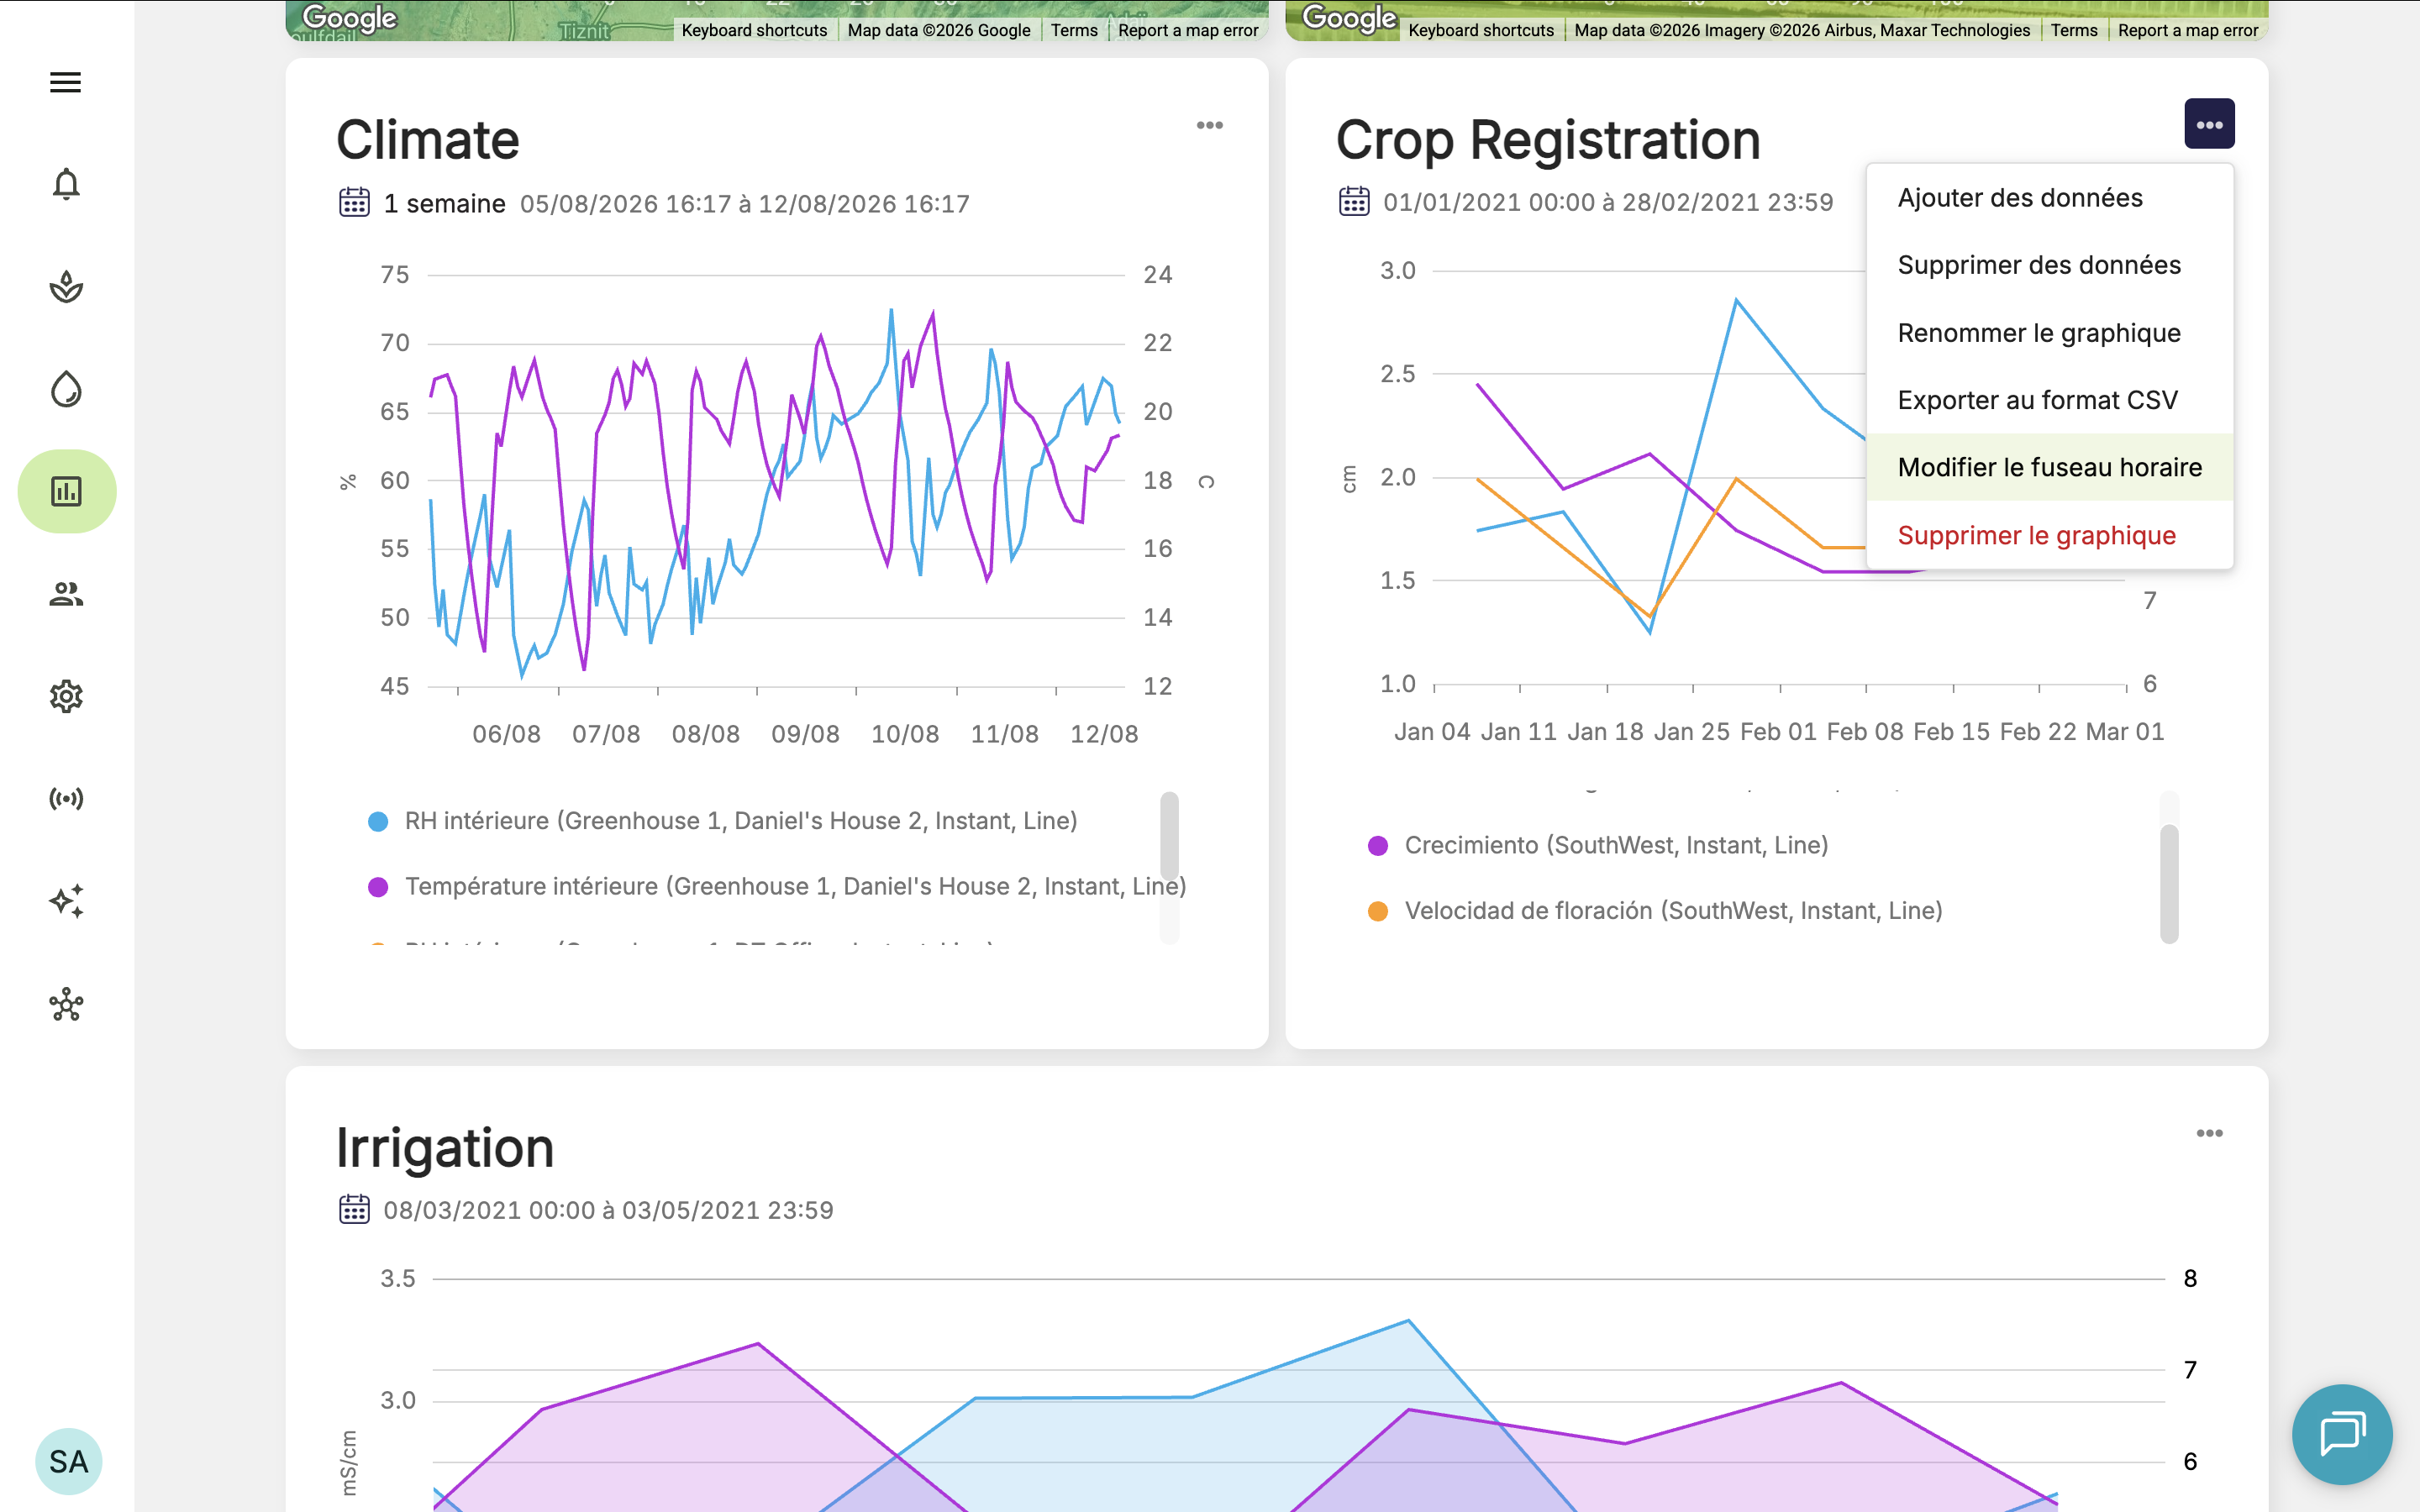2420x1512 pixels.
Task: Toggle purple 'Température intérieure' legend dot
Action: pos(378,887)
